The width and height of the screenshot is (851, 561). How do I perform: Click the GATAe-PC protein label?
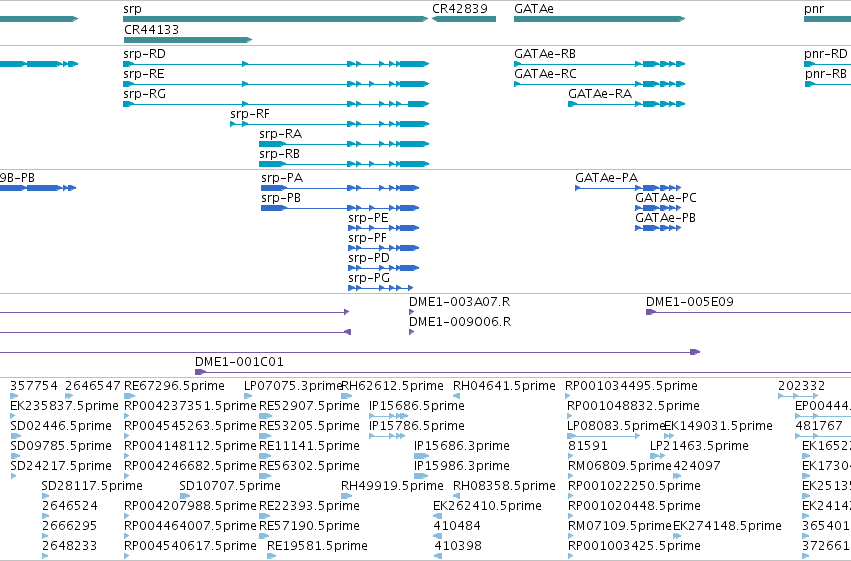[666, 198]
